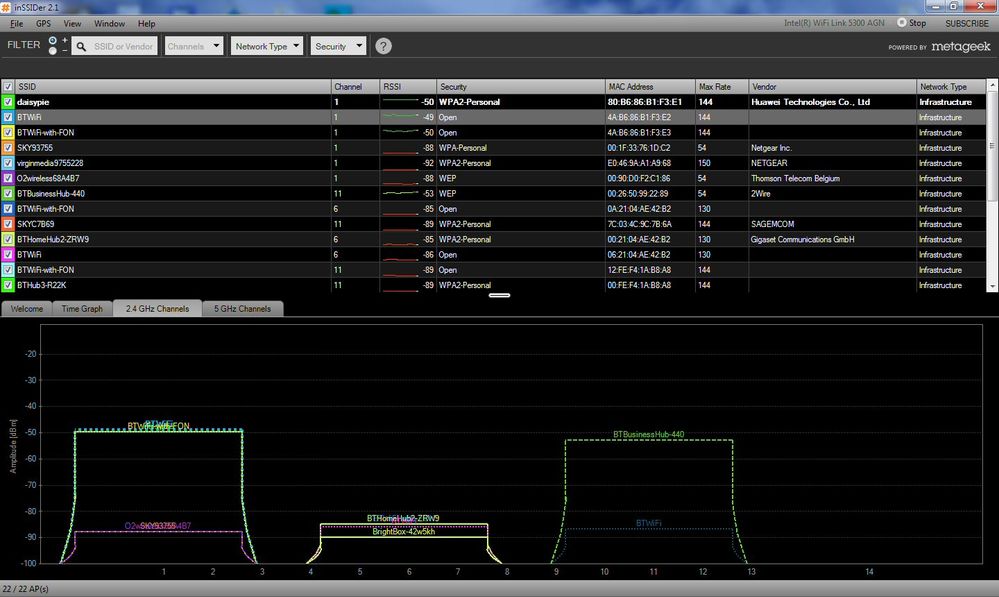Switch to the Time Graph tab

pyautogui.click(x=82, y=308)
